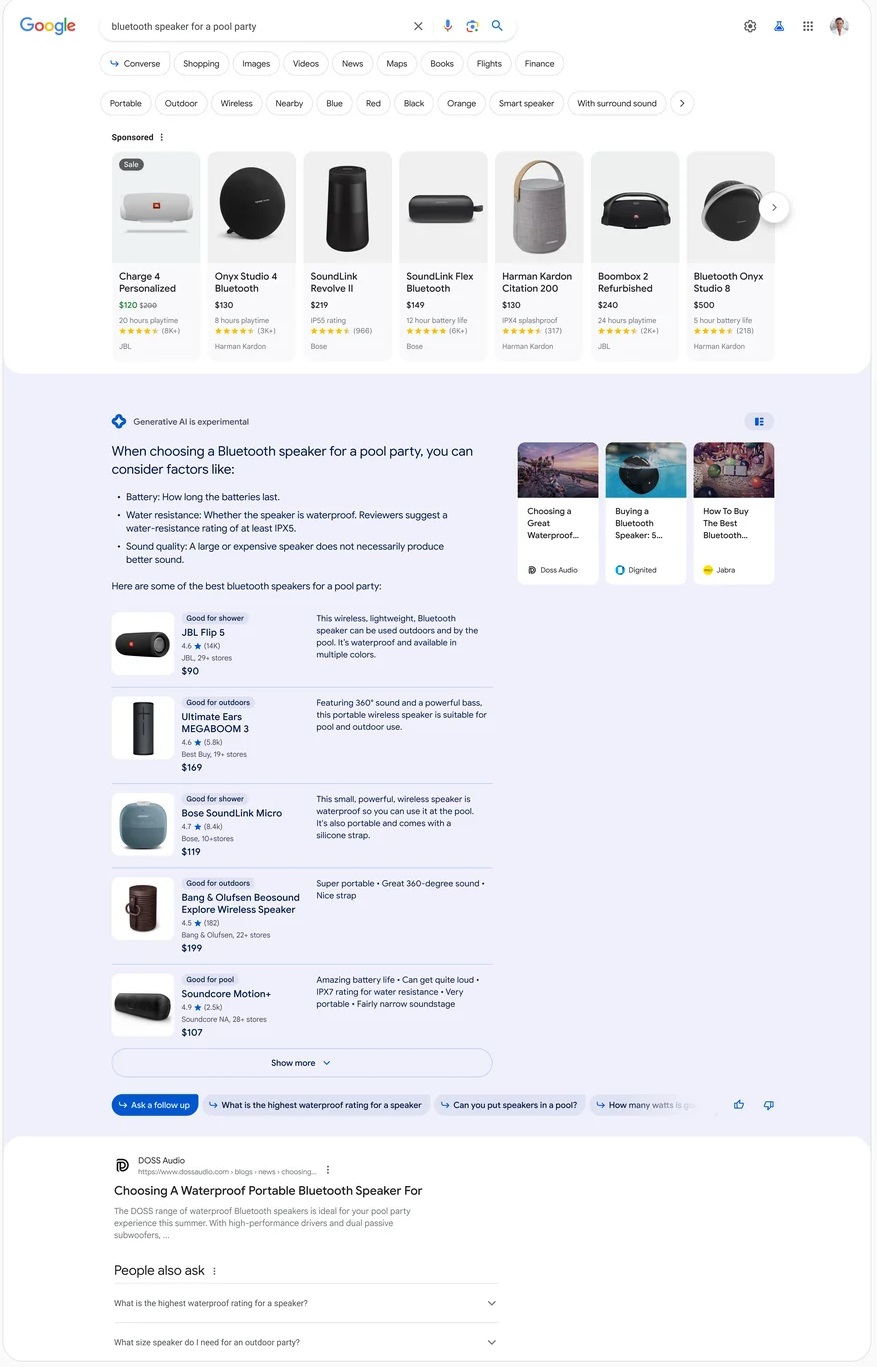Switch to the Maps tab

pos(397,63)
